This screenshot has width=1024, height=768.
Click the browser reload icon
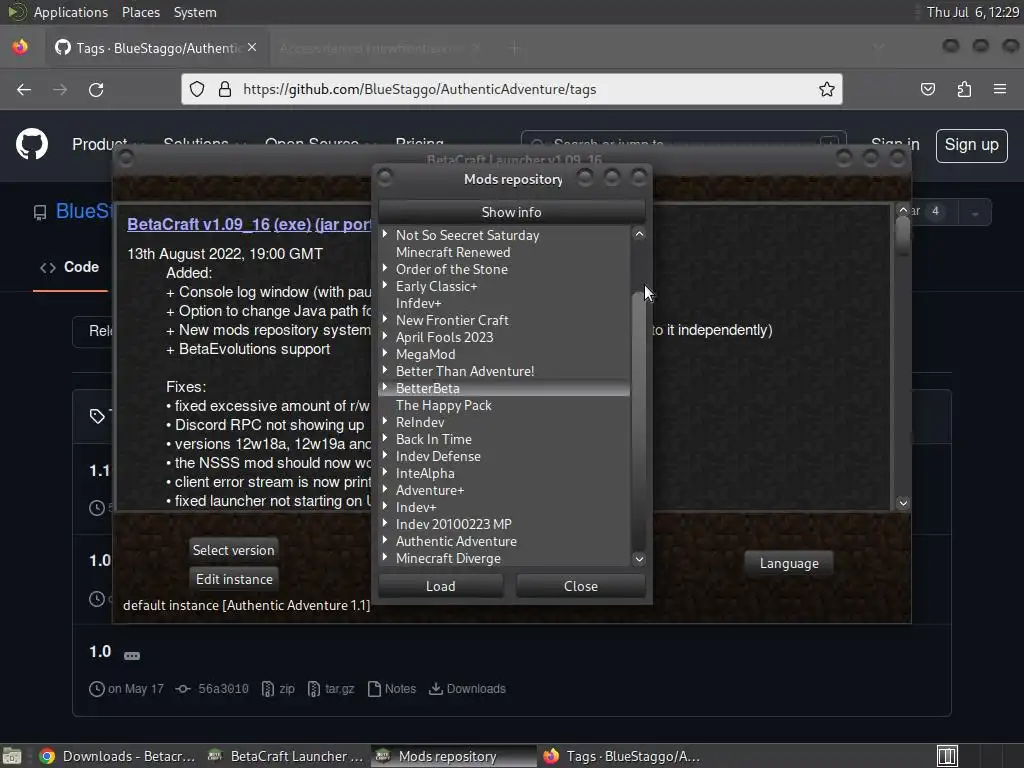pyautogui.click(x=96, y=89)
